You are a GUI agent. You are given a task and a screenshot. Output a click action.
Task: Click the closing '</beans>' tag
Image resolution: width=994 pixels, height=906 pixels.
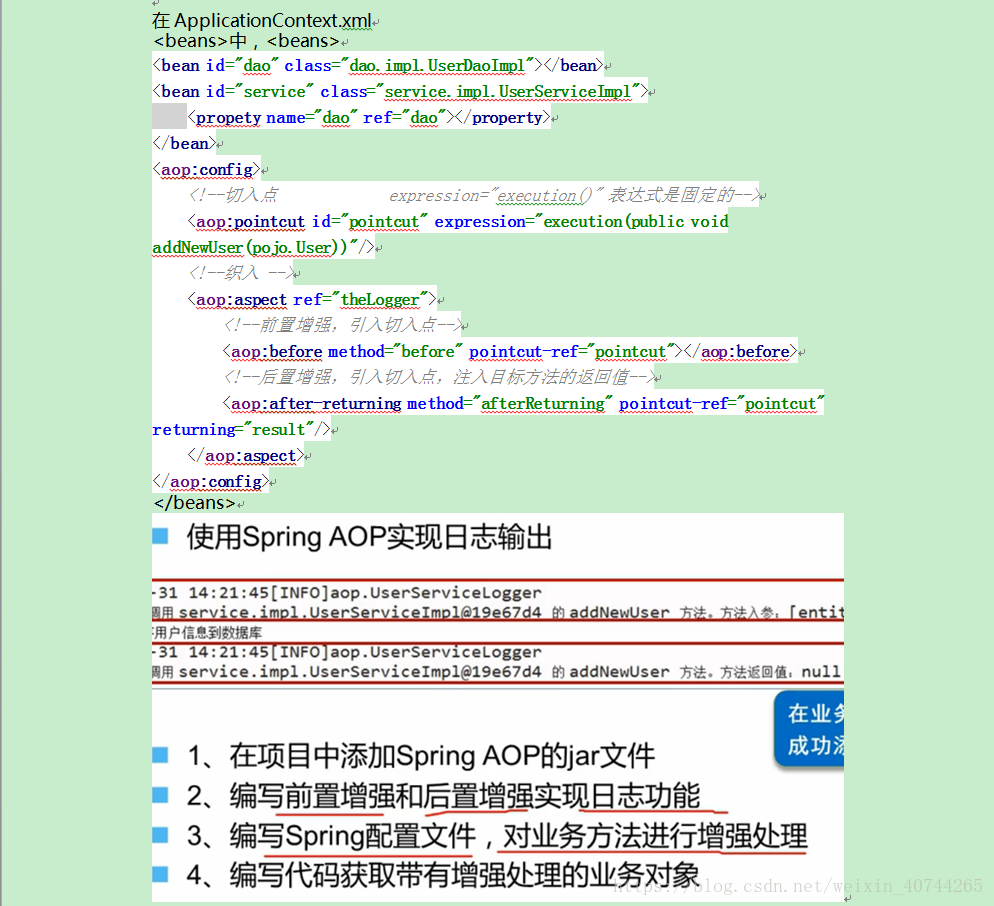[195, 503]
